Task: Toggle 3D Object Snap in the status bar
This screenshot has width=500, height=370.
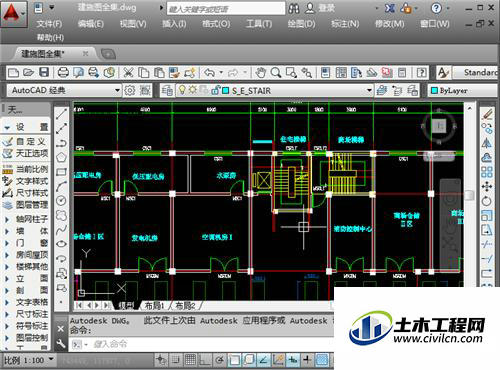Action: (249, 360)
